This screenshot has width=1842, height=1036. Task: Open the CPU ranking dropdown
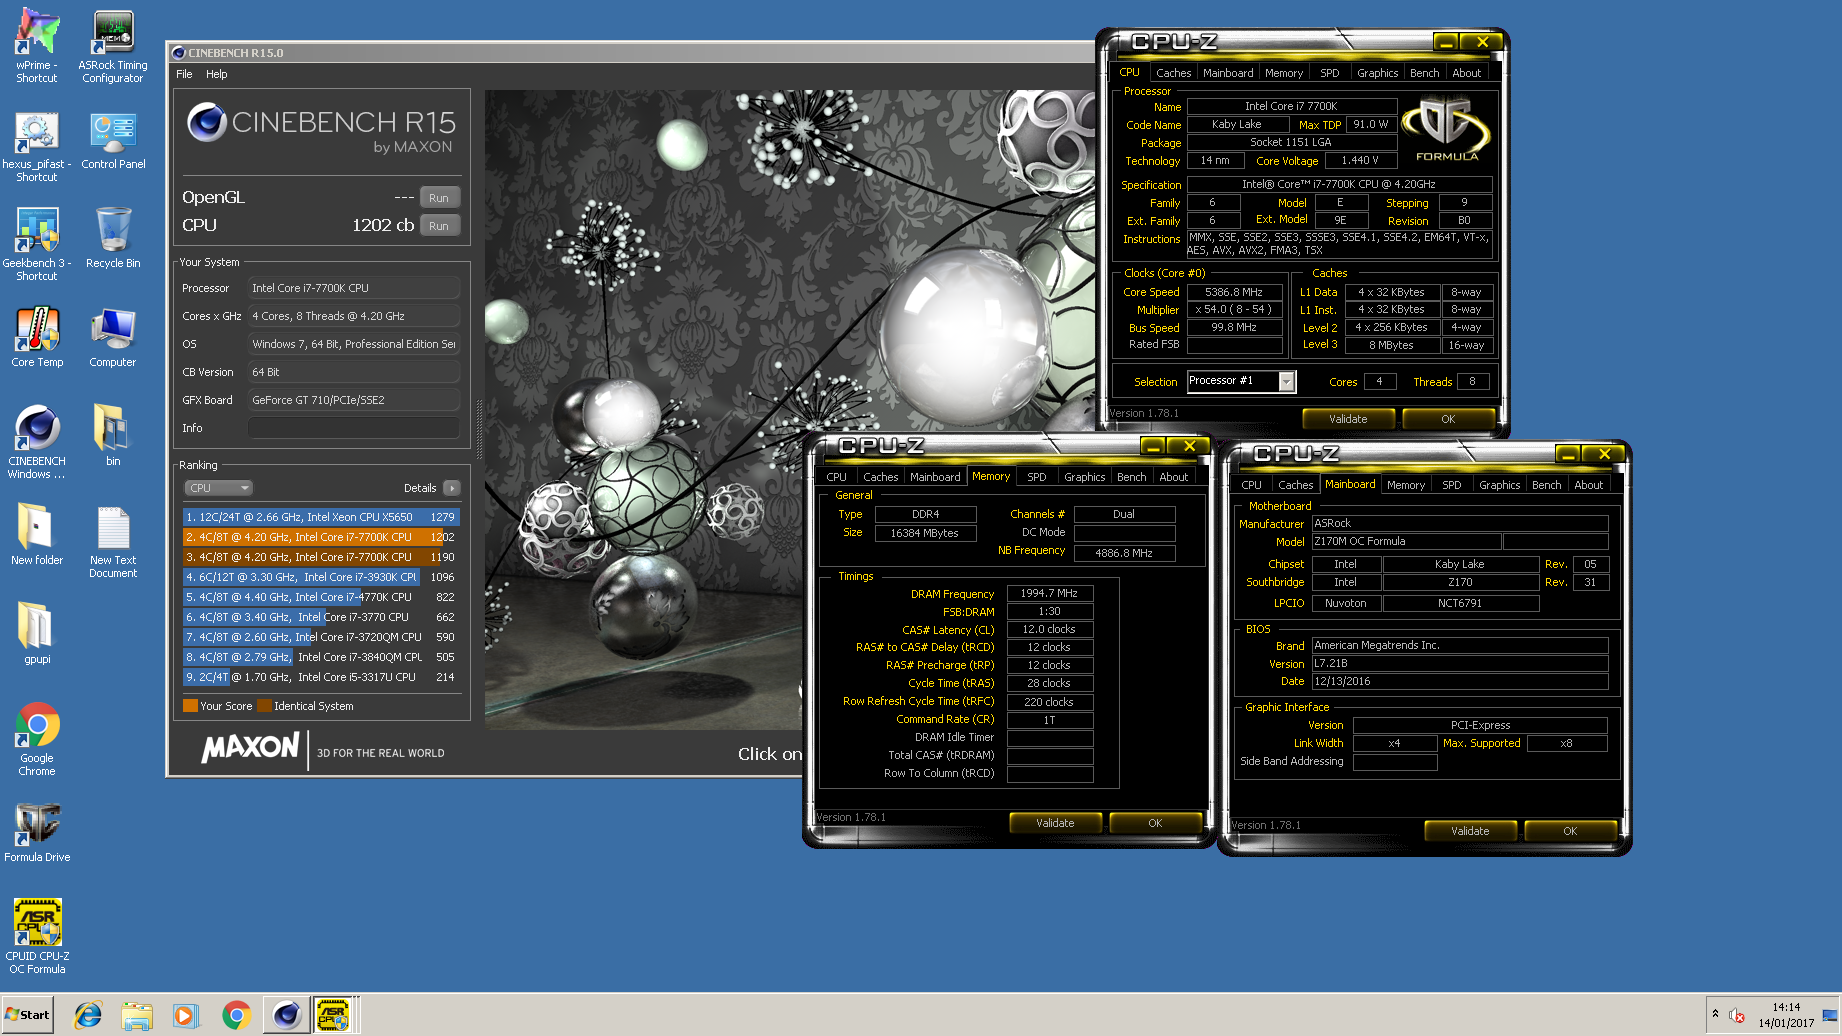click(x=219, y=488)
